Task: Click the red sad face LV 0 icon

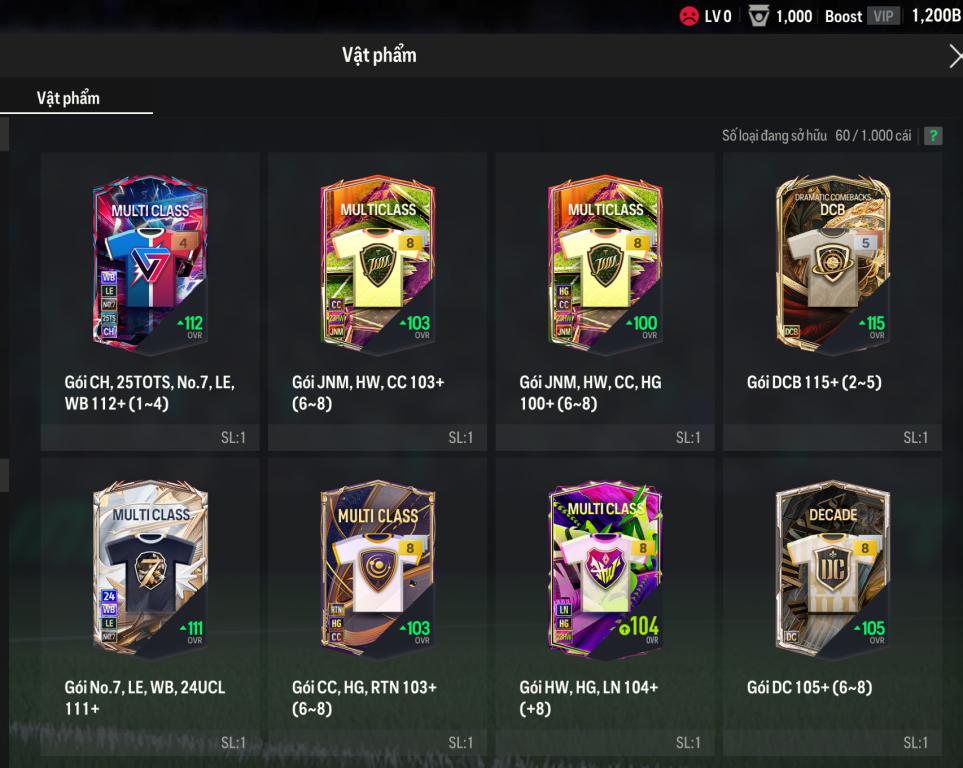Action: pos(688,16)
